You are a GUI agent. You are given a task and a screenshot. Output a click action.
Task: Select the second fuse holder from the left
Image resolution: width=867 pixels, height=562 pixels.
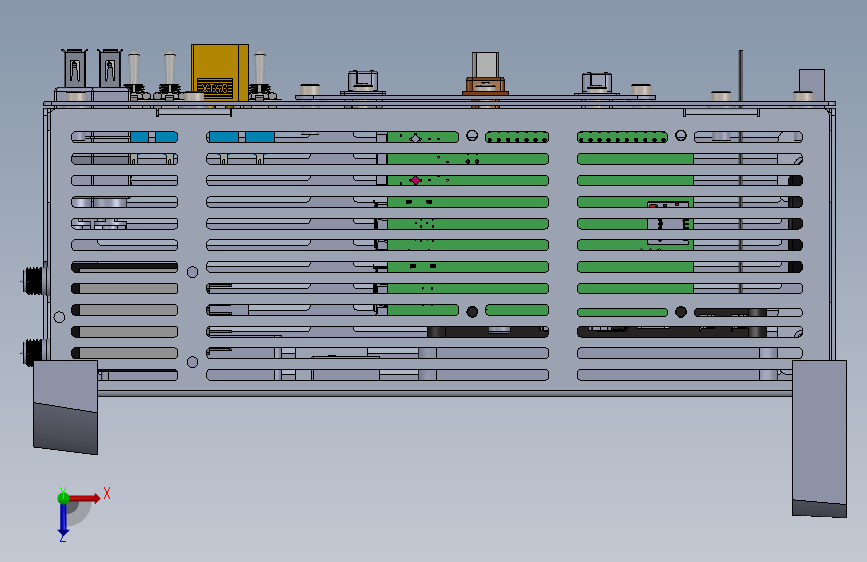pyautogui.click(x=109, y=68)
